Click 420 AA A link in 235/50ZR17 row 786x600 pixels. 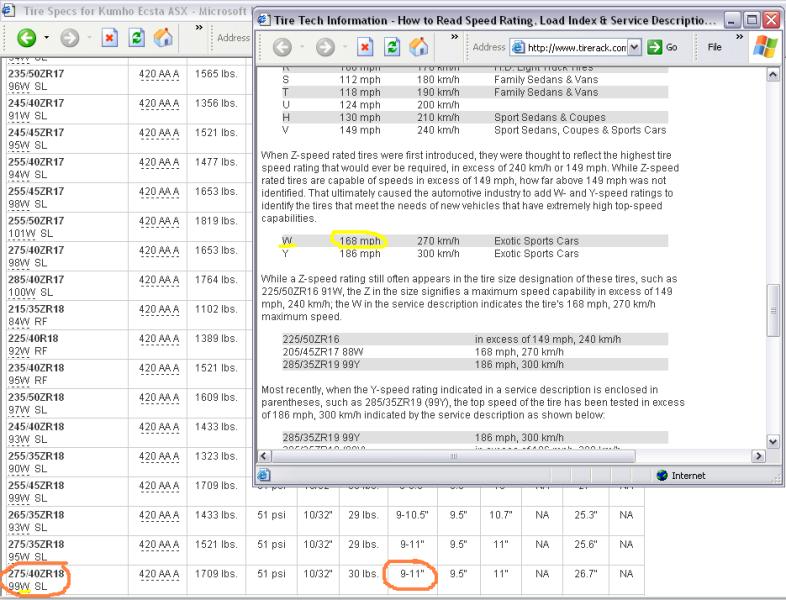point(159,74)
